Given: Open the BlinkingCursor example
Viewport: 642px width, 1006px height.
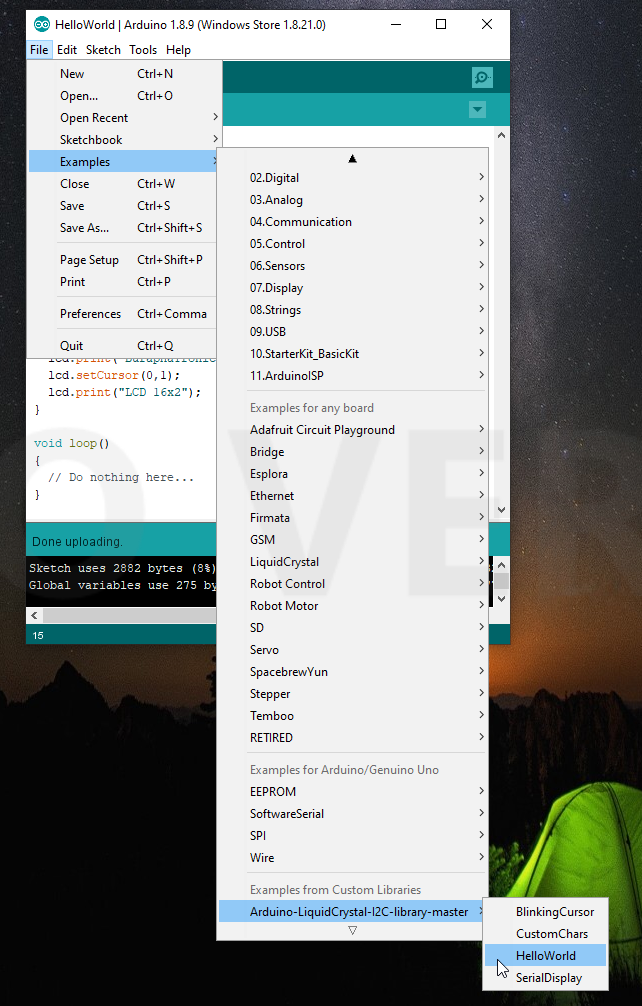Looking at the screenshot, I should [x=545, y=911].
